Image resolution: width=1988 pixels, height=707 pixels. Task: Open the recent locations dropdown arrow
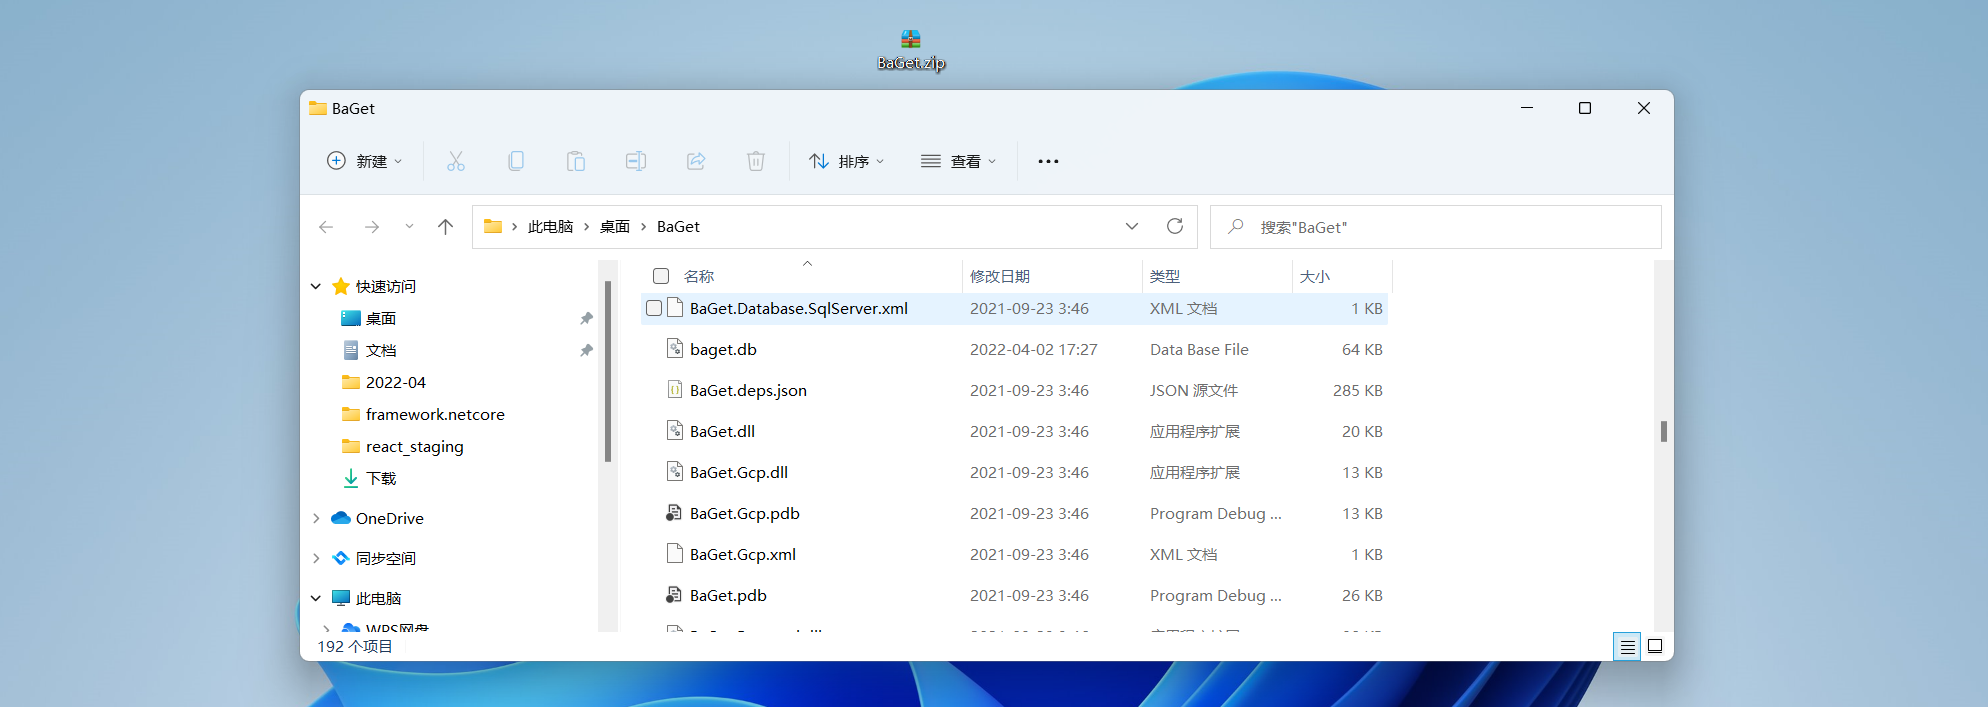tap(409, 227)
